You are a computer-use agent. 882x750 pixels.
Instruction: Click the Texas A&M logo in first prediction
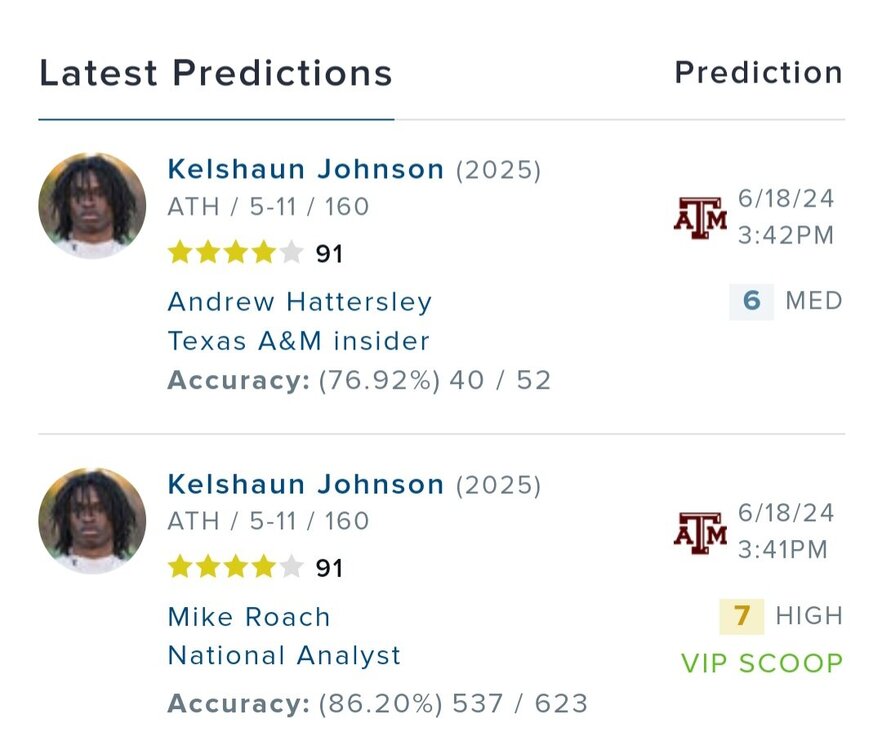(700, 217)
